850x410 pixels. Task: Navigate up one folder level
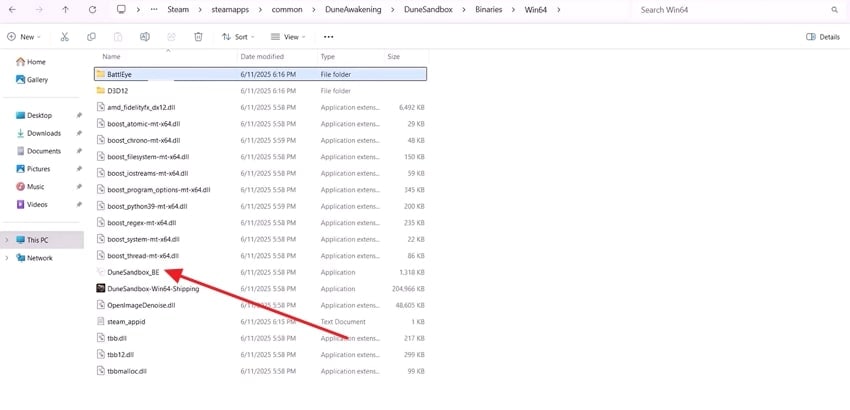pos(66,10)
